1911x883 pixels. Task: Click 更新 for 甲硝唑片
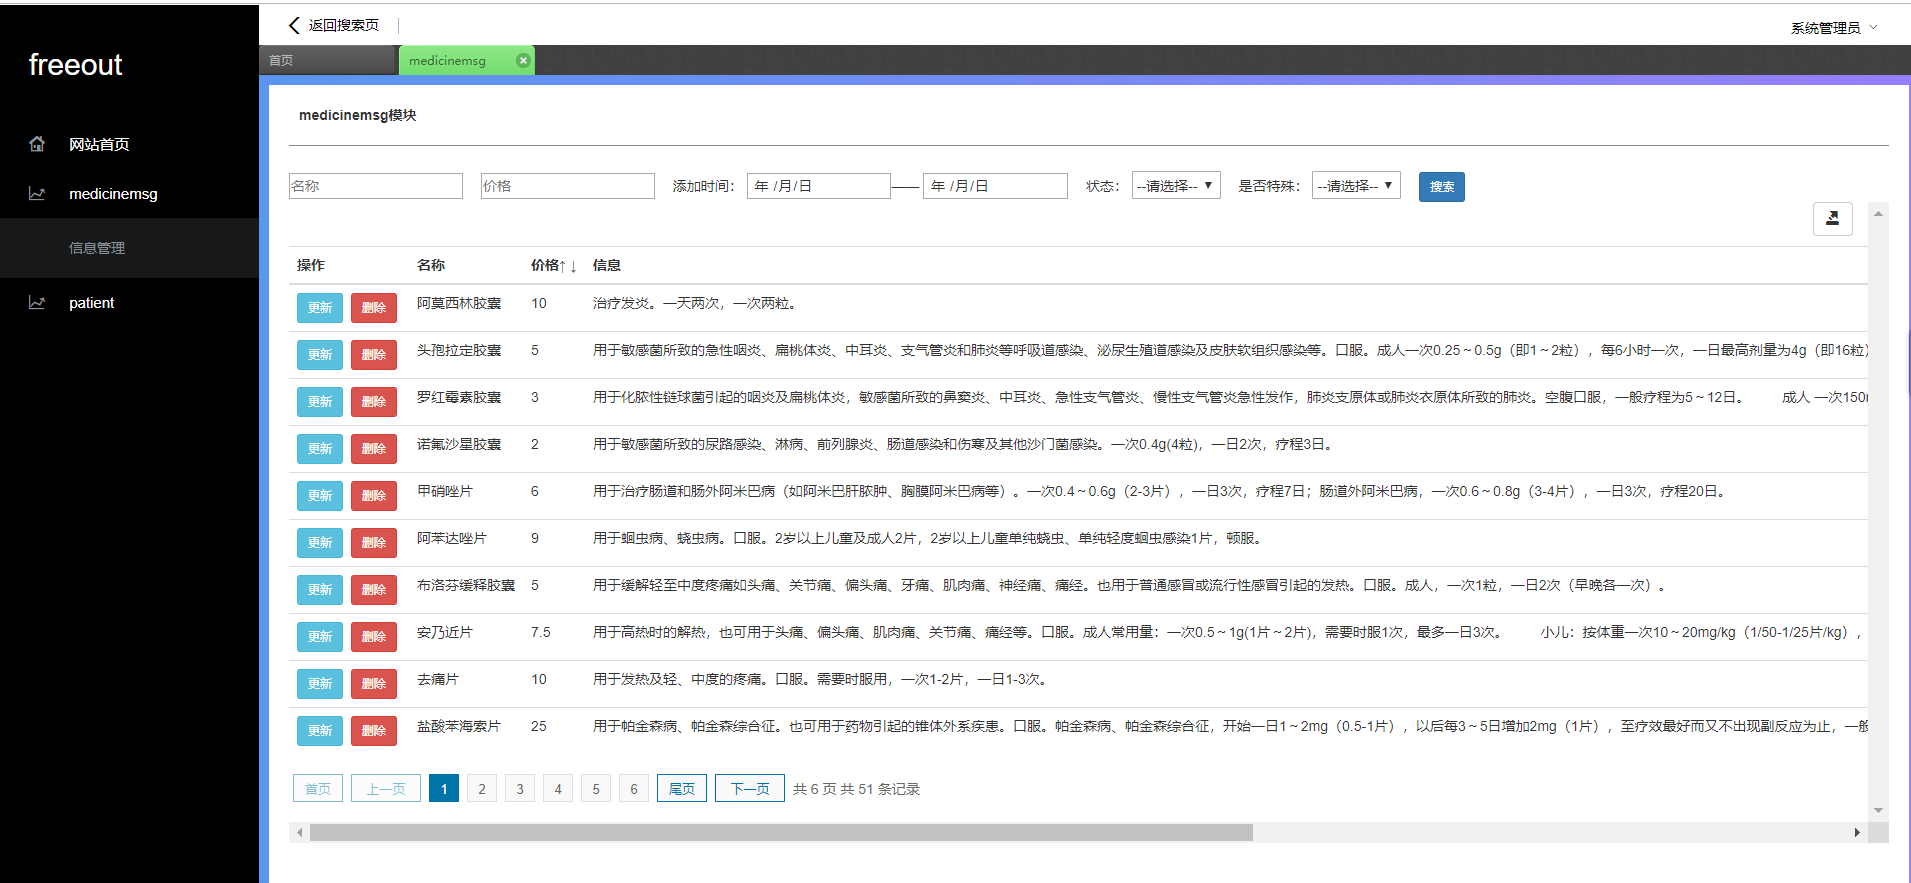point(320,496)
